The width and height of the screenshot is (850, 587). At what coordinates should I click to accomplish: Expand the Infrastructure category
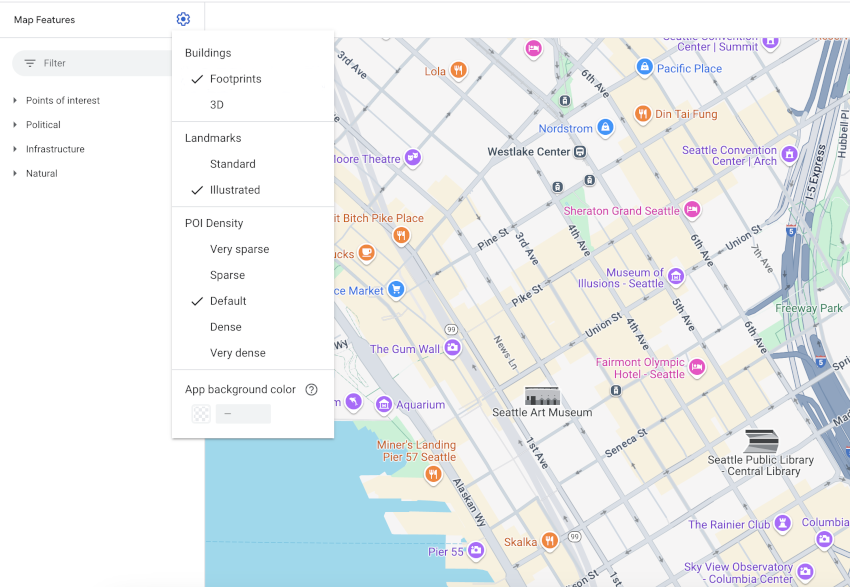[15, 149]
